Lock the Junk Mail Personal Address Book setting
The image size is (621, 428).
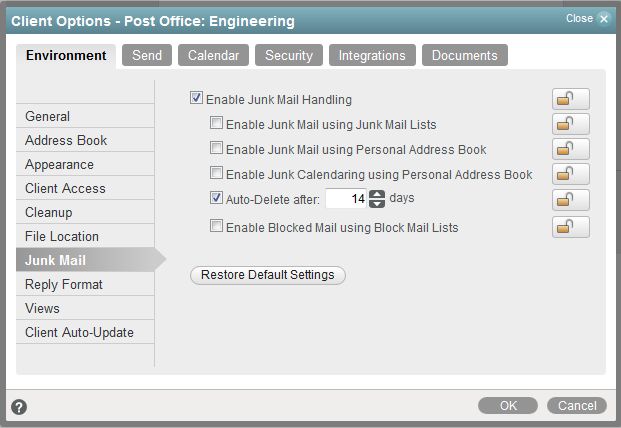click(x=570, y=149)
